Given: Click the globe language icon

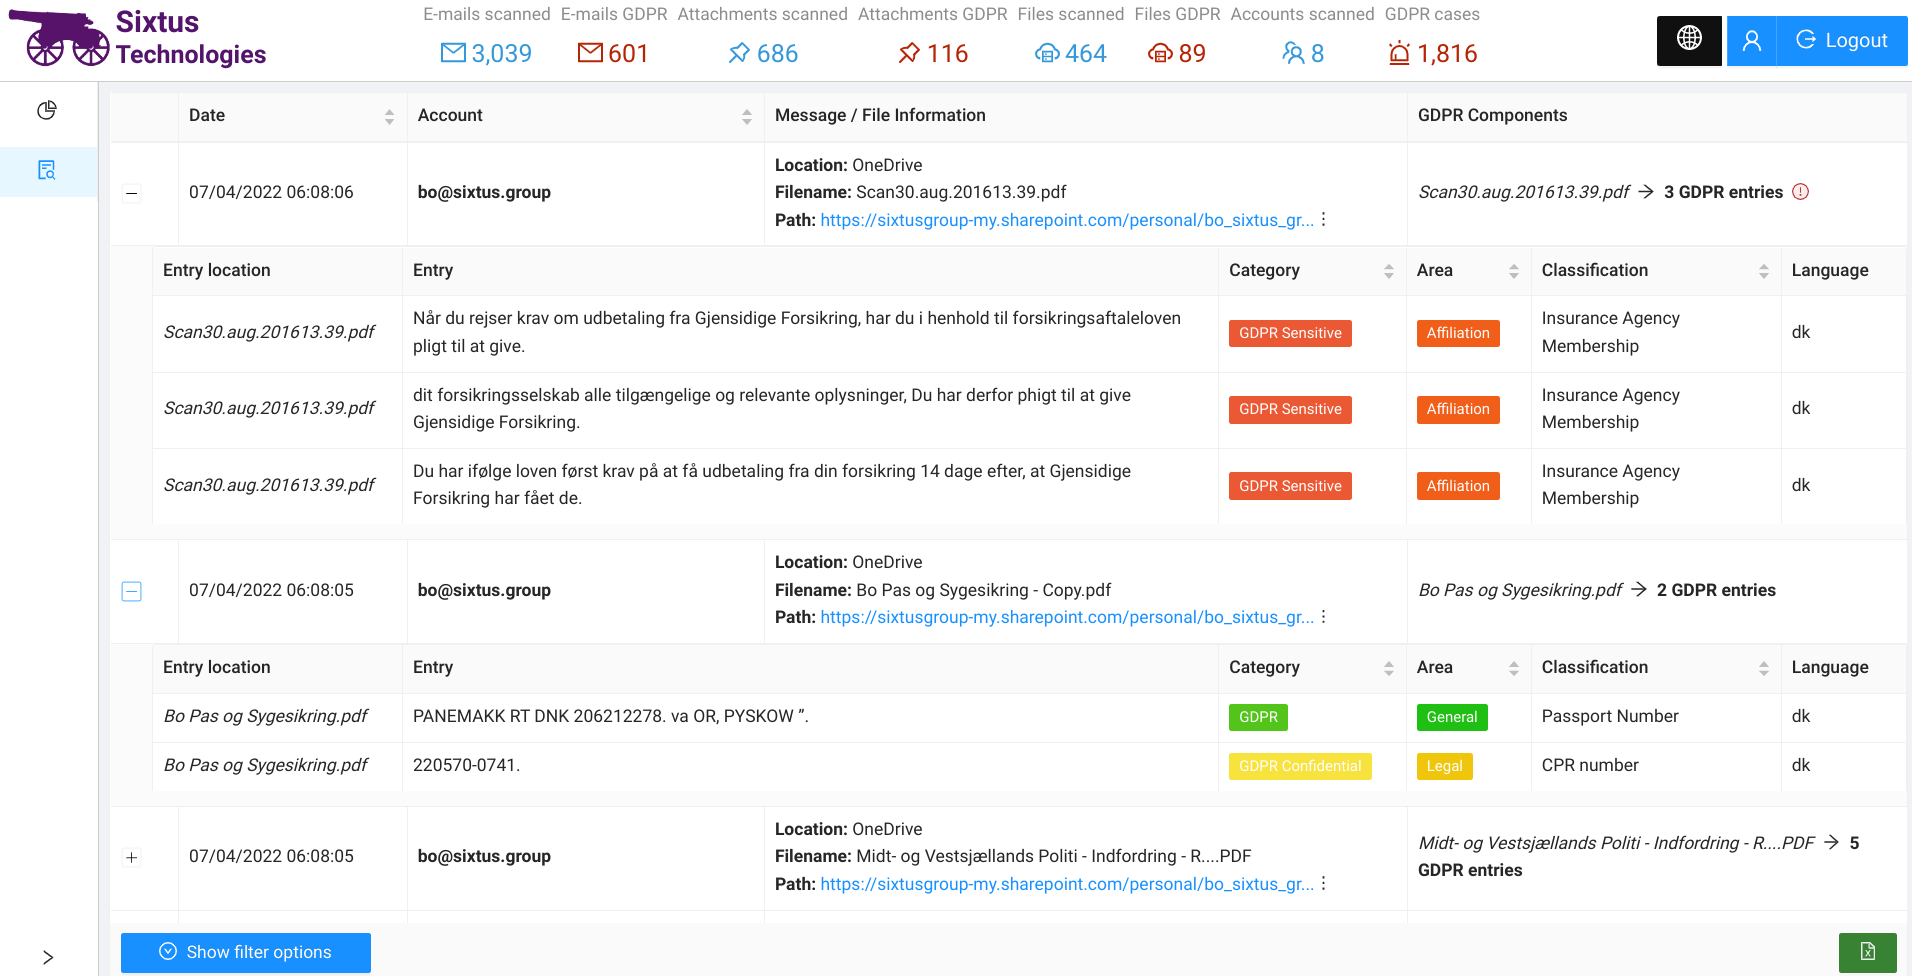Looking at the screenshot, I should [1689, 40].
